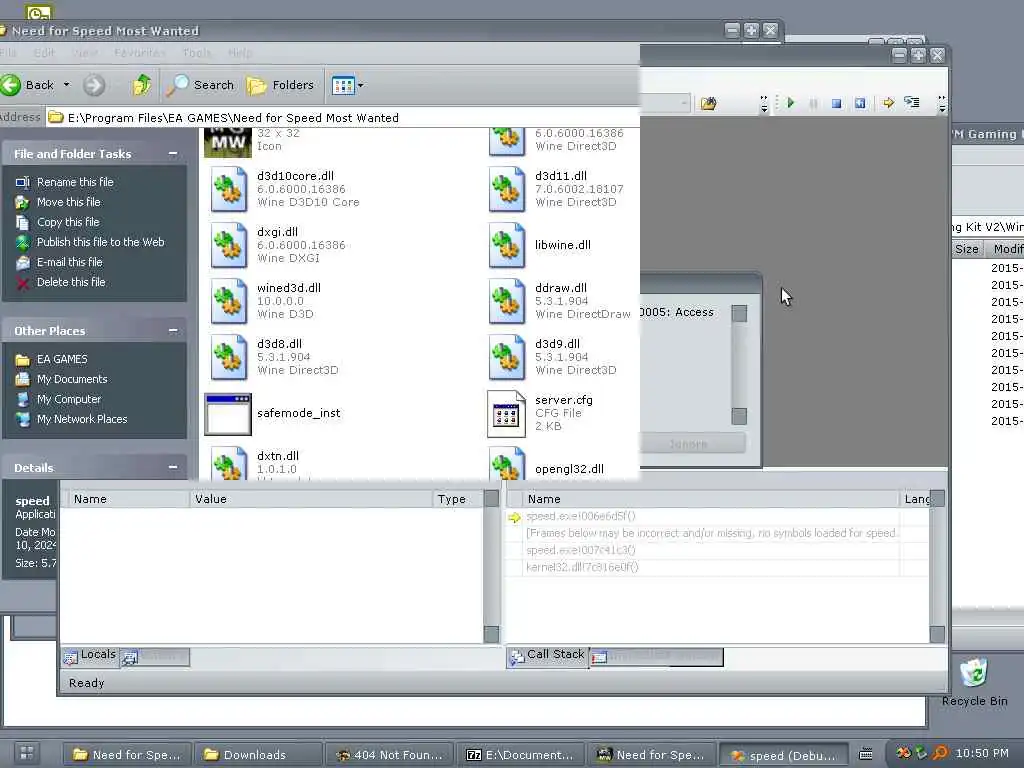The height and width of the screenshot is (768, 1024).
Task: Open Downloads from the taskbar
Action: click(x=257, y=754)
